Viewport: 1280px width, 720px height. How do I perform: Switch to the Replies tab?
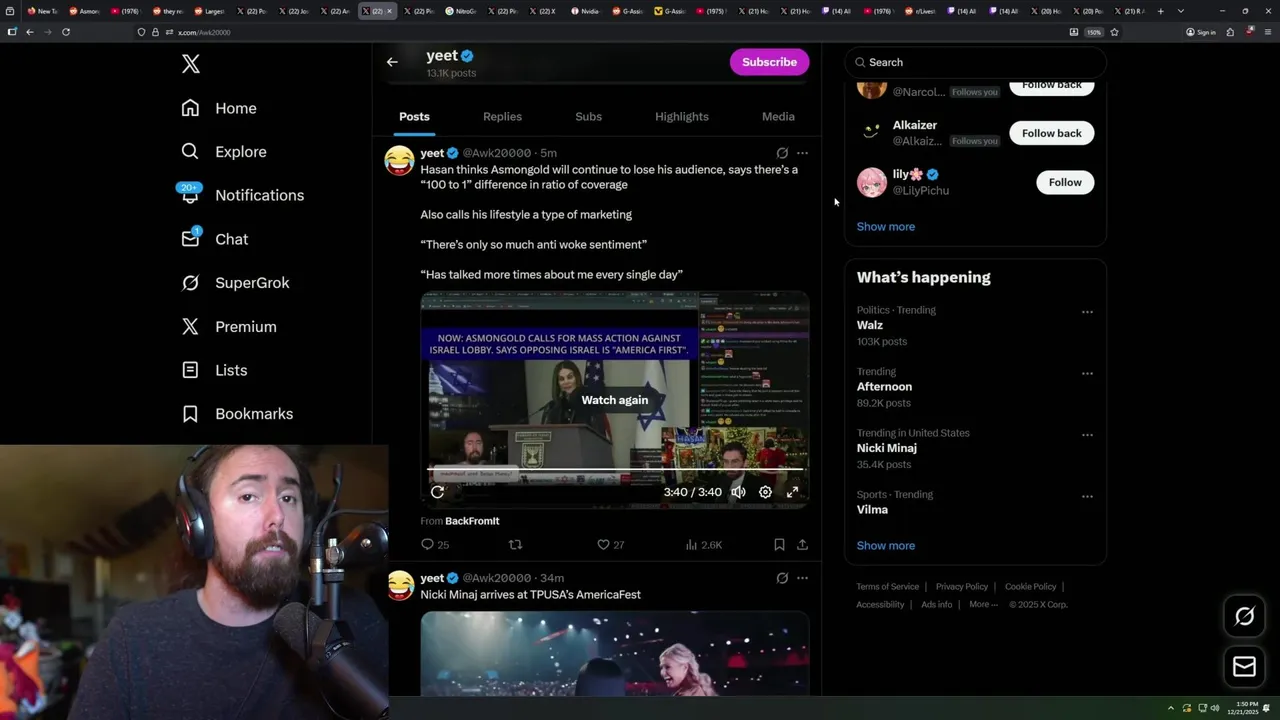(x=502, y=117)
